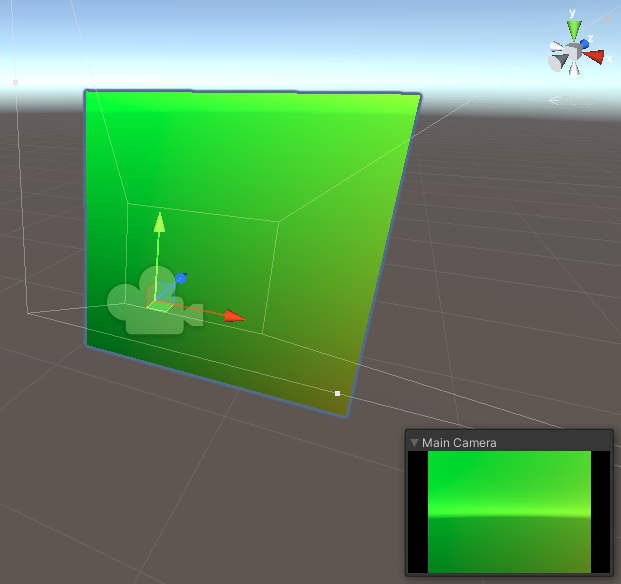The height and width of the screenshot is (584, 621).
Task: Click the Main Camera preview image
Action: point(509,512)
